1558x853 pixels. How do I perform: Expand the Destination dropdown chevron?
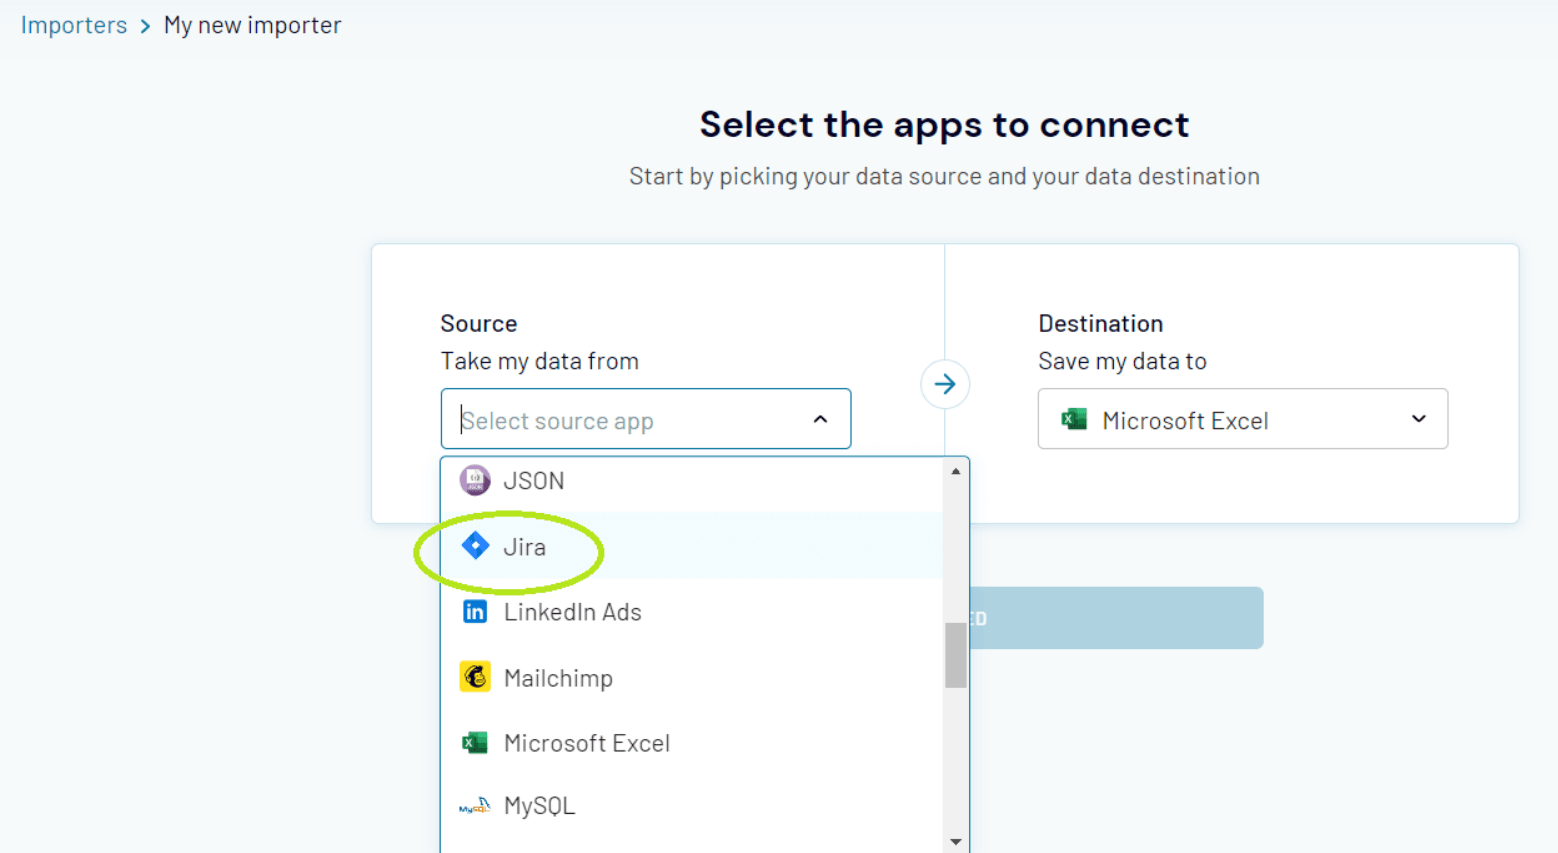[1418, 419]
